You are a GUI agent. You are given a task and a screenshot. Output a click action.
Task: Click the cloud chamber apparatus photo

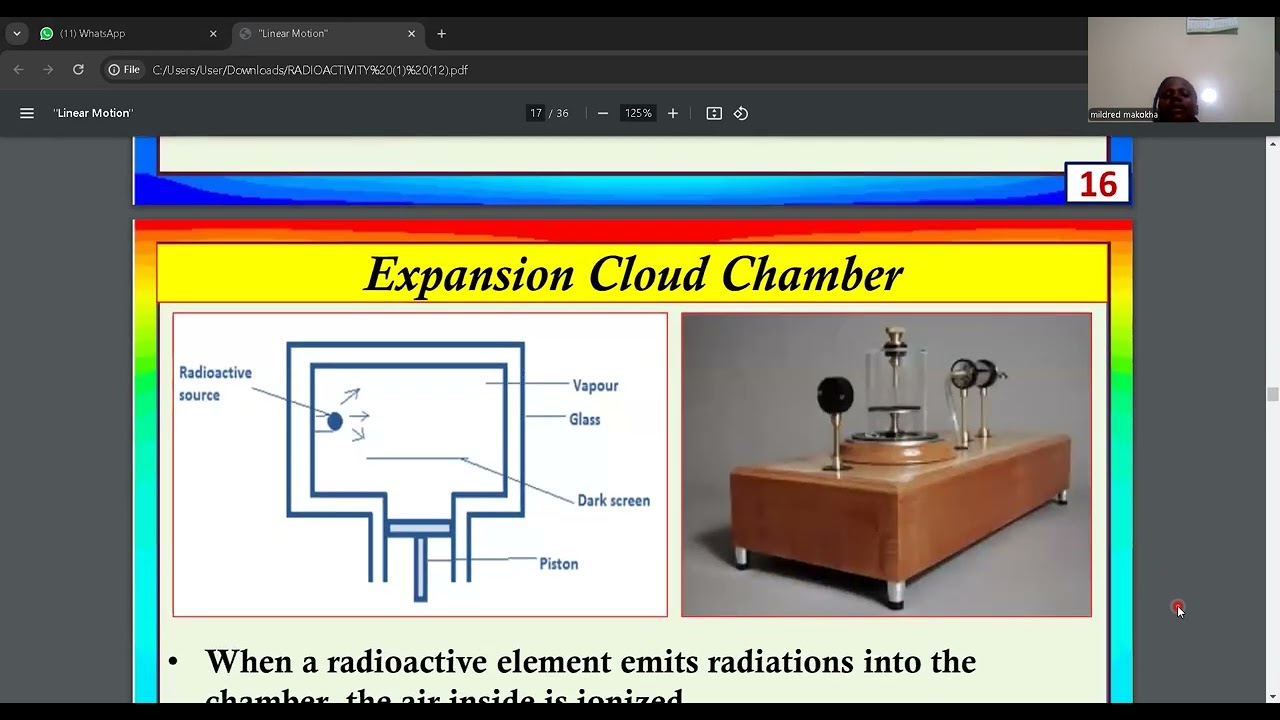pos(886,465)
